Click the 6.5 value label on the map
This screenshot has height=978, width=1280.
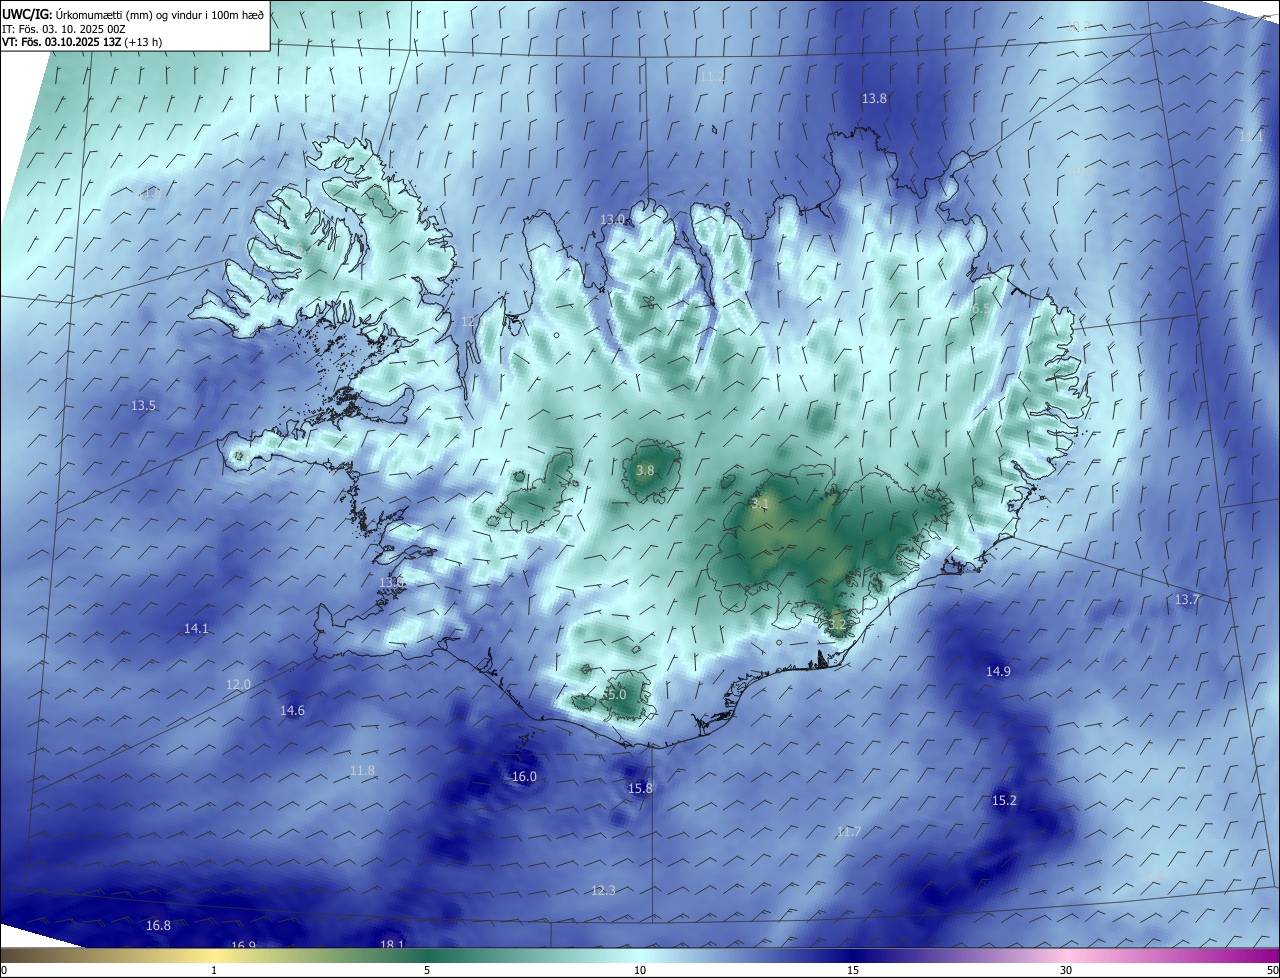pos(980,310)
